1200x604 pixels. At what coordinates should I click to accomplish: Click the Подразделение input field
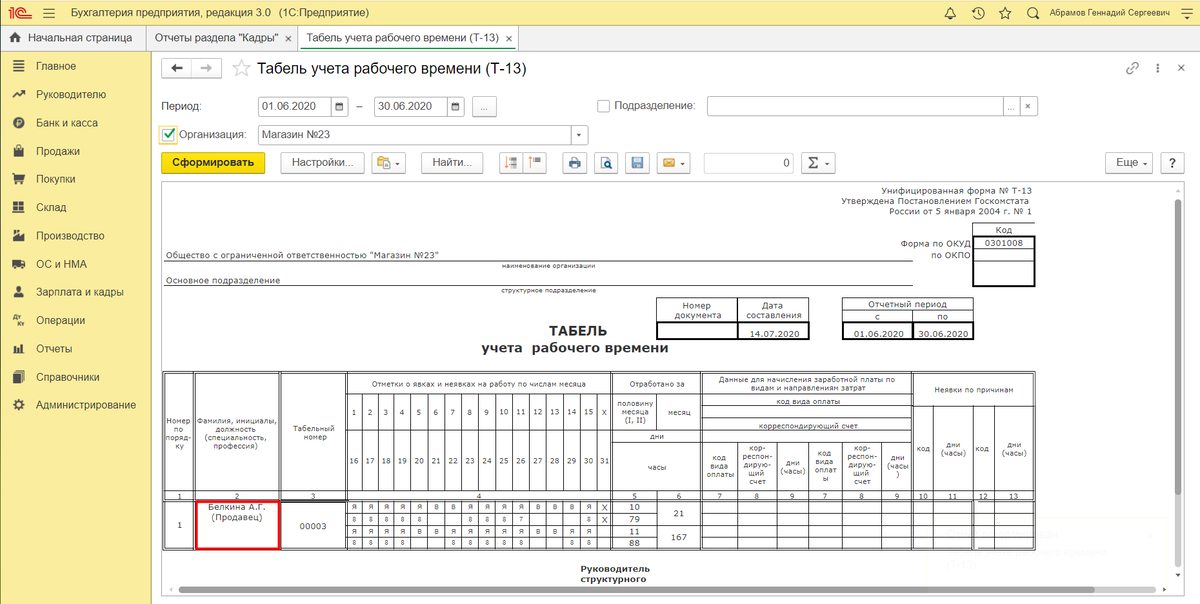855,106
